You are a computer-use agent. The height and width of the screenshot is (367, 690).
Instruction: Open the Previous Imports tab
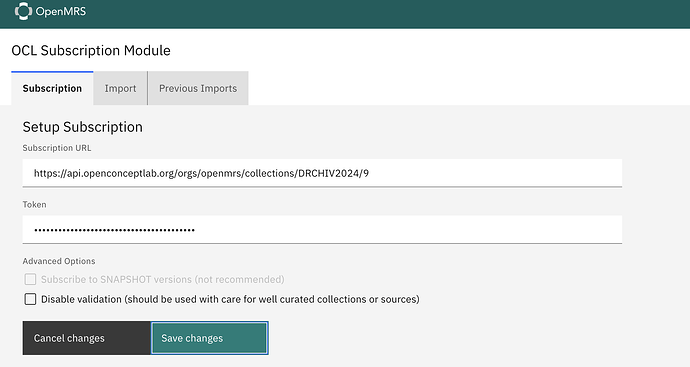198,88
